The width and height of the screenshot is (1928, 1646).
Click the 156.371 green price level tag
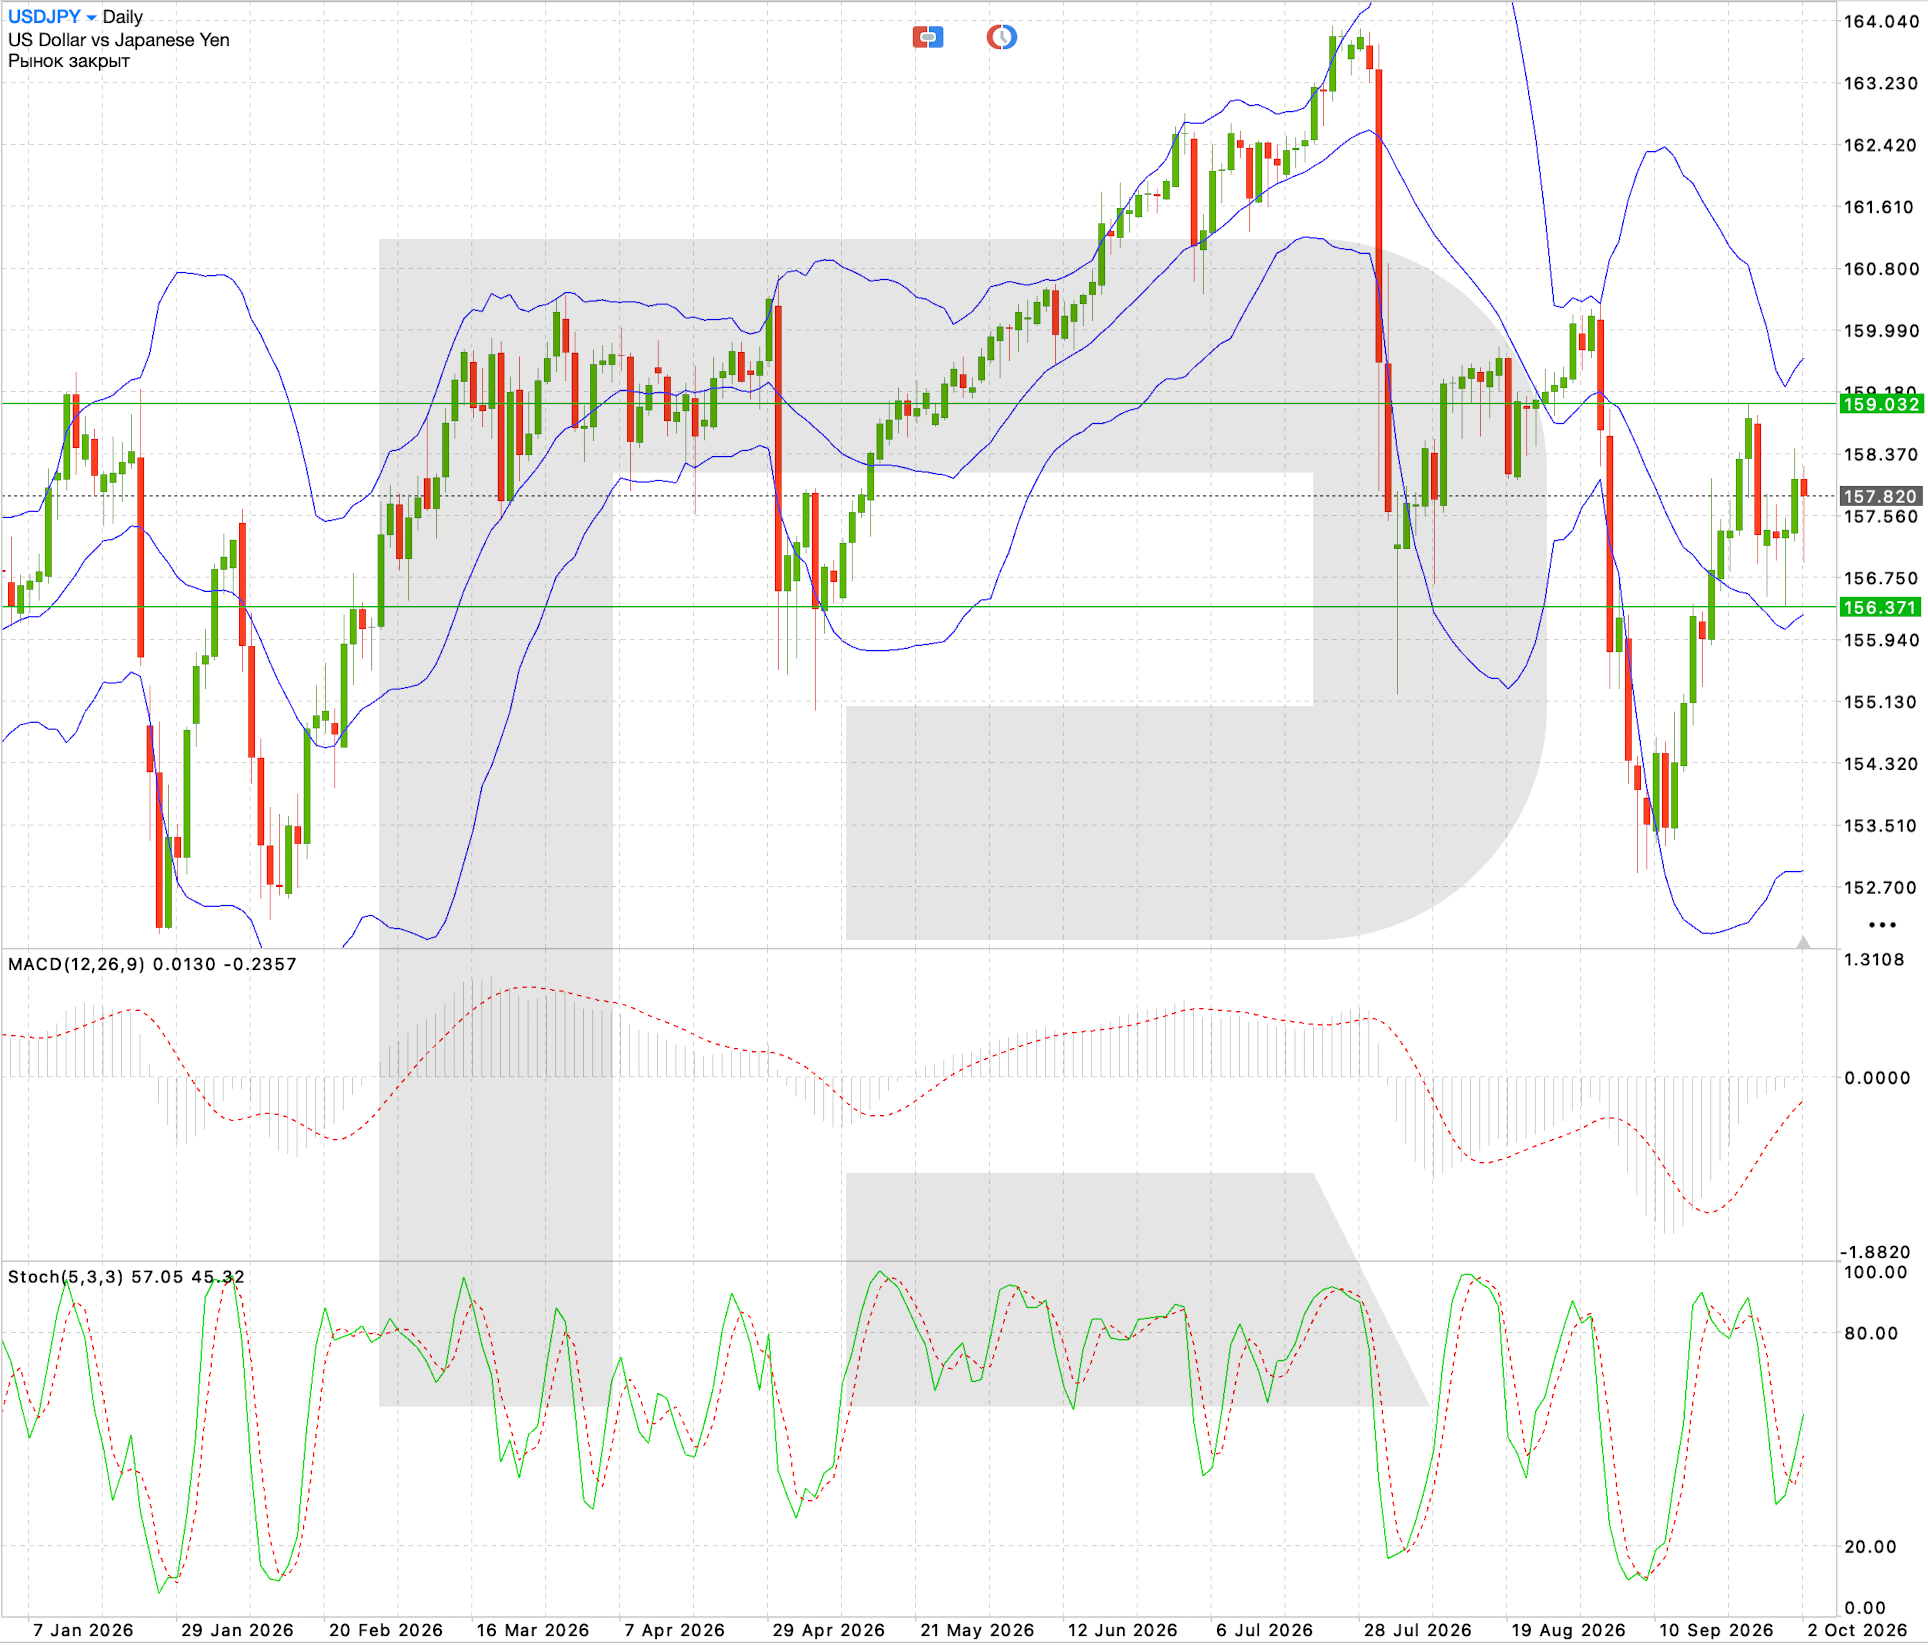(1881, 607)
